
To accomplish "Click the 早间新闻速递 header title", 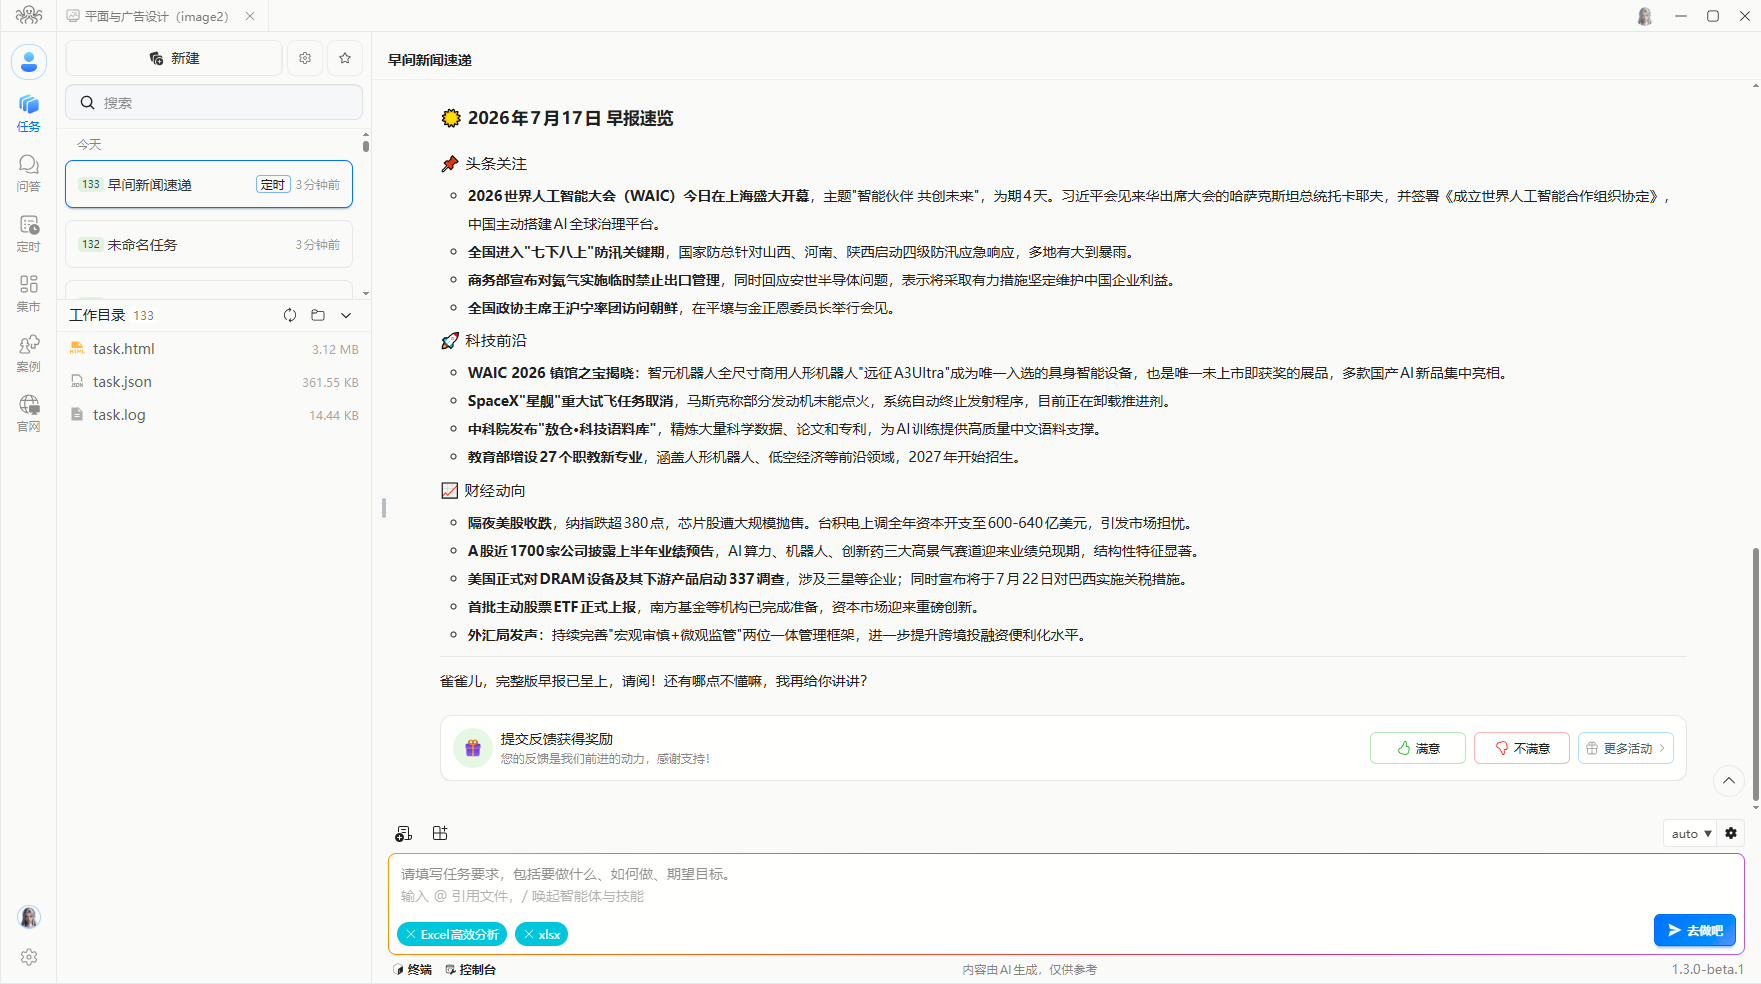I will [430, 60].
